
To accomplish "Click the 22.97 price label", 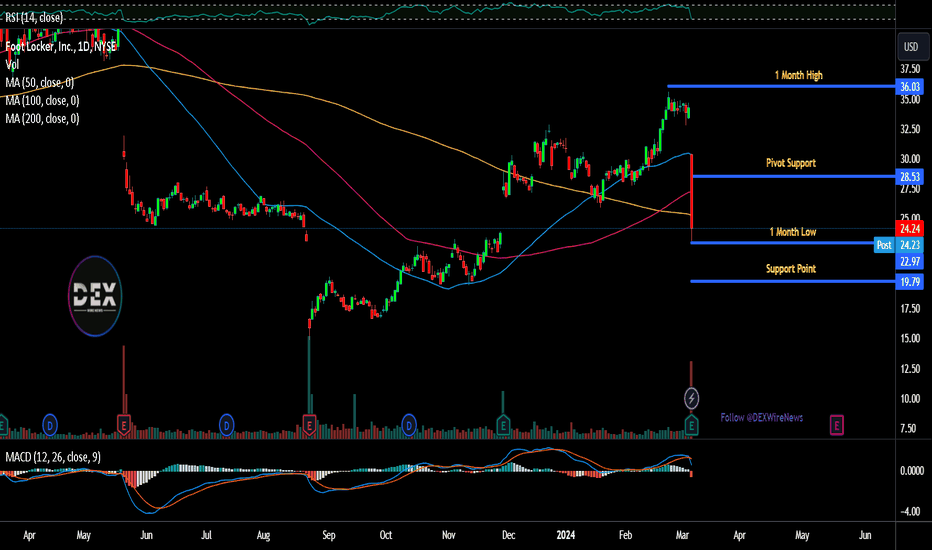I will pyautogui.click(x=910, y=261).
